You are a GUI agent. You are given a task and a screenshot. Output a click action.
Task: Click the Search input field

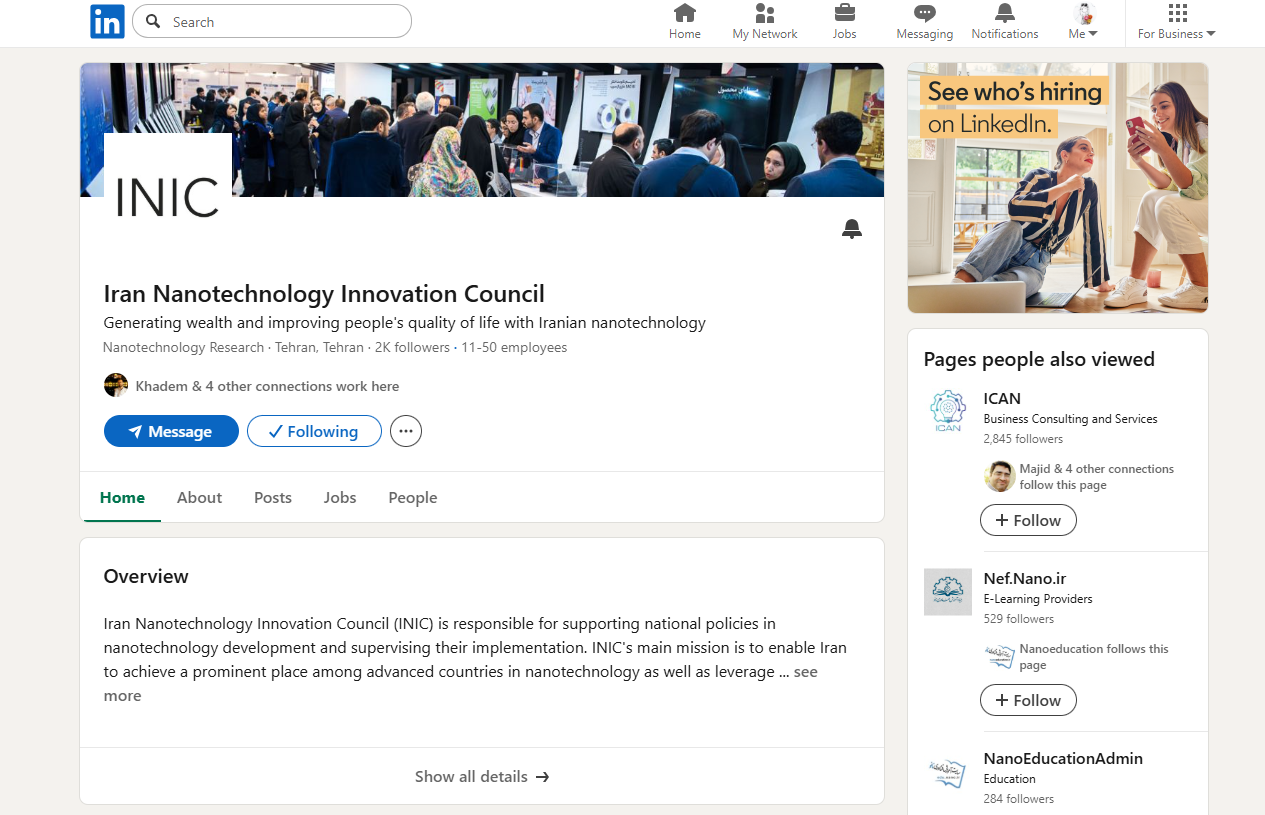click(285, 22)
